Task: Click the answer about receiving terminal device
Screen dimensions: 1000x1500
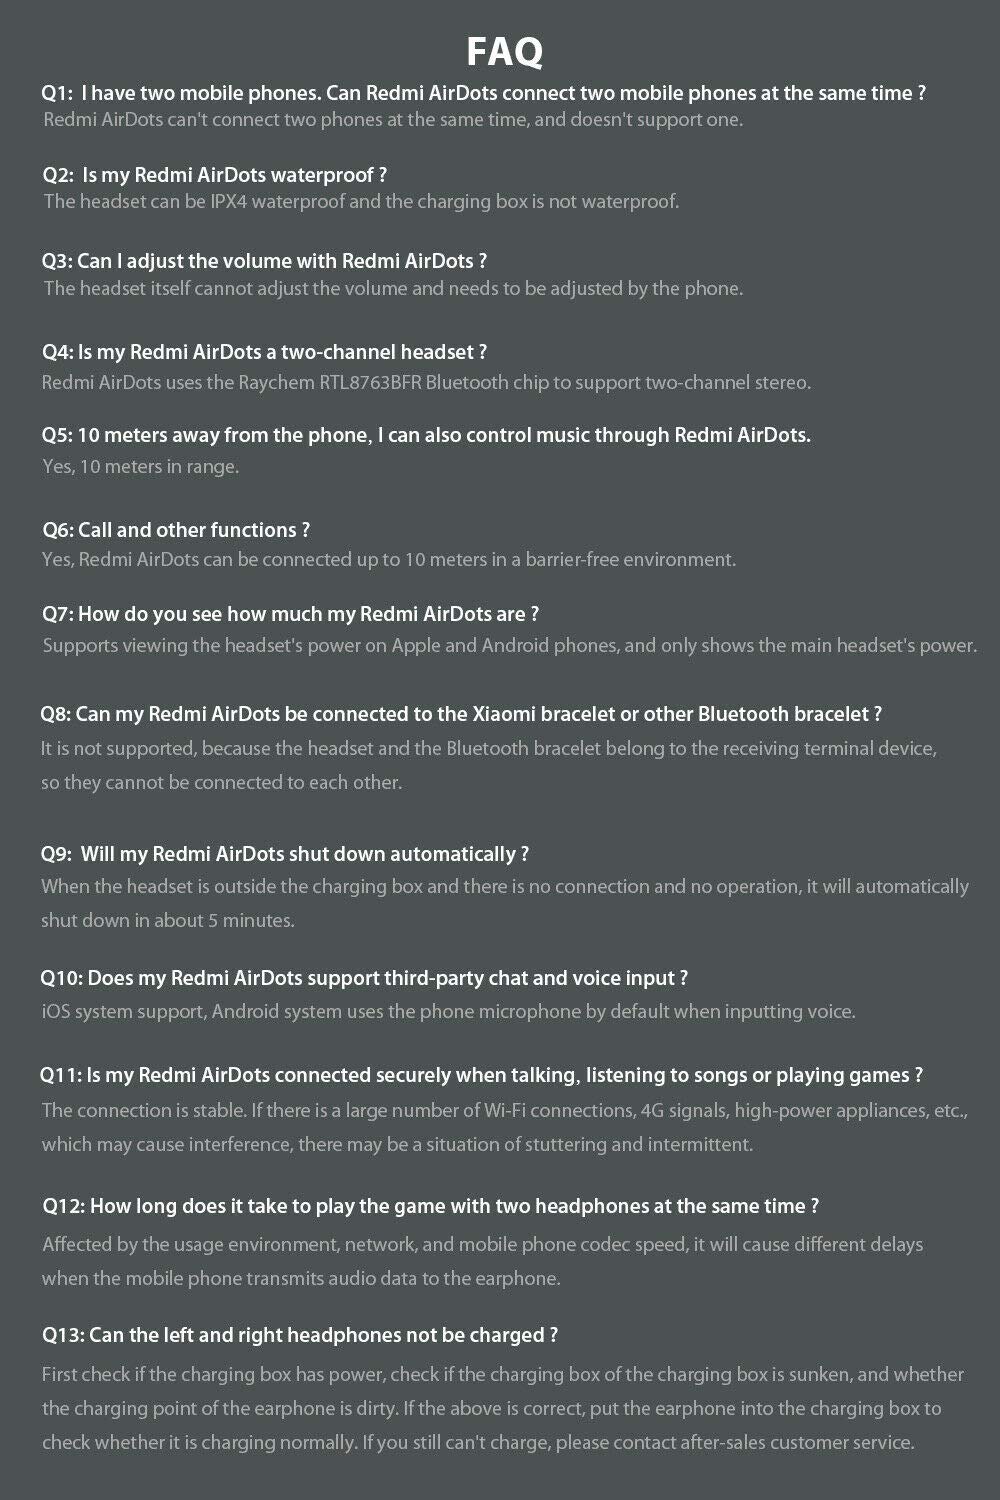Action: [489, 765]
